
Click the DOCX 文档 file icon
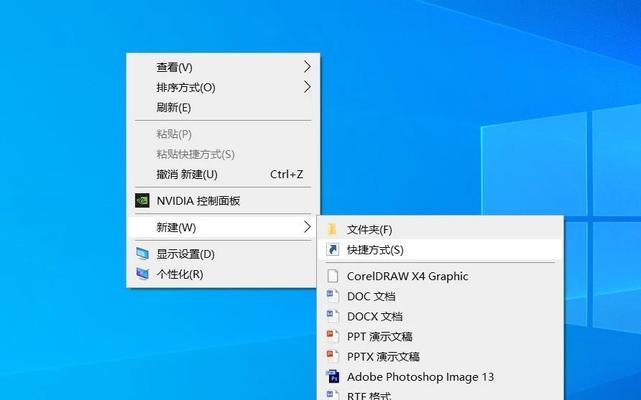pos(332,316)
